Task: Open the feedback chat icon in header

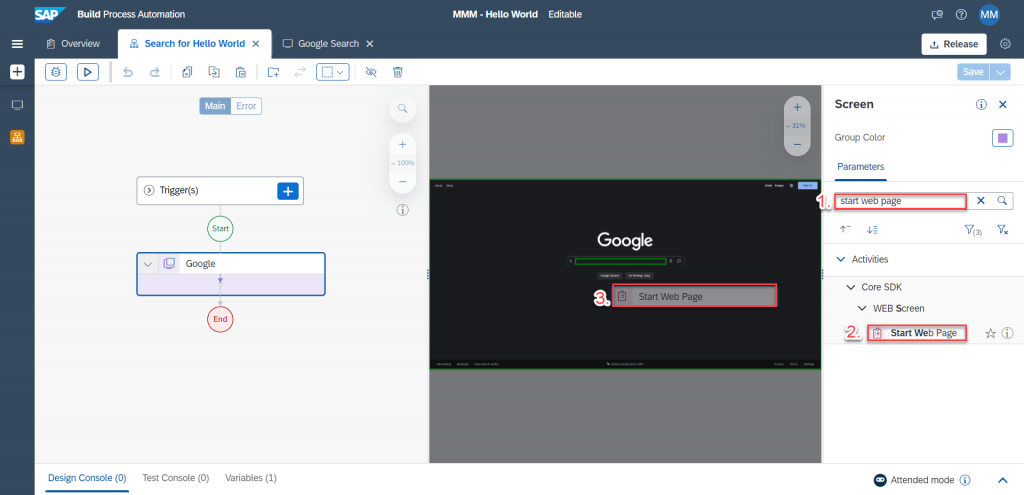Action: coord(937,14)
